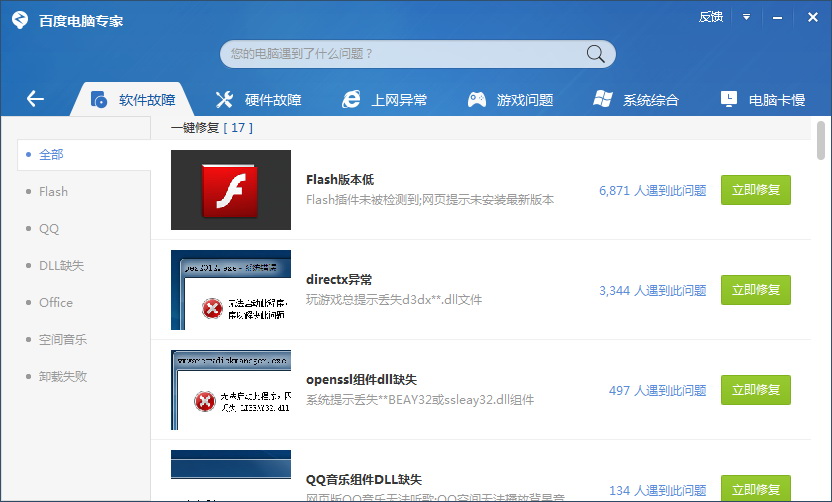Click the directx异常 error dialog thumbnail
Viewport: 832px width, 502px height.
[x=231, y=290]
